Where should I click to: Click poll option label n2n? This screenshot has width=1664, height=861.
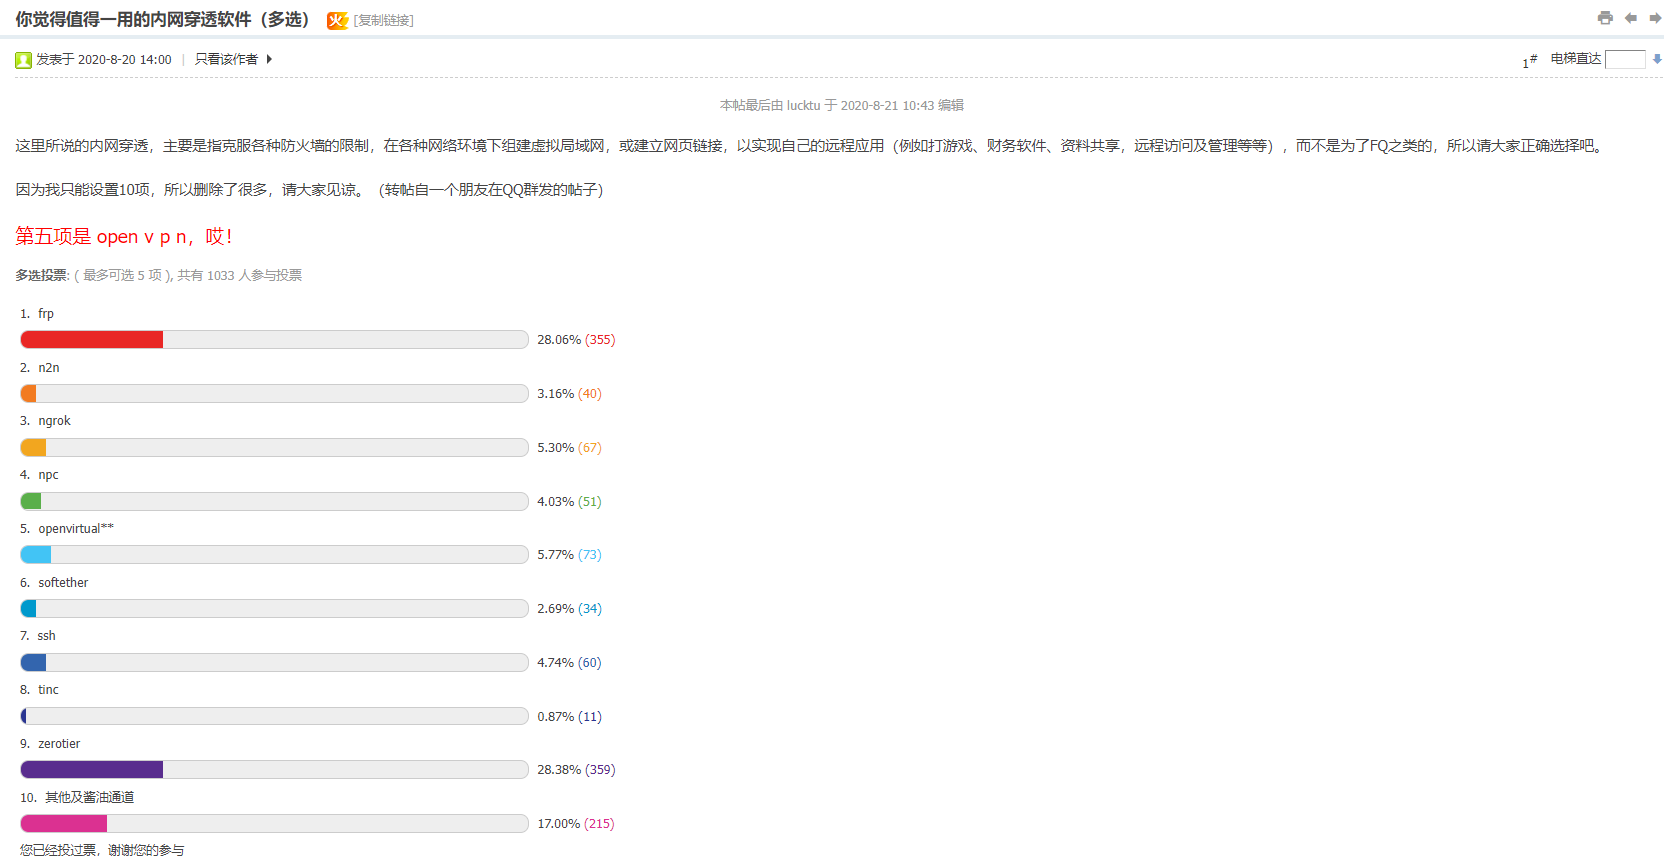[x=49, y=368]
